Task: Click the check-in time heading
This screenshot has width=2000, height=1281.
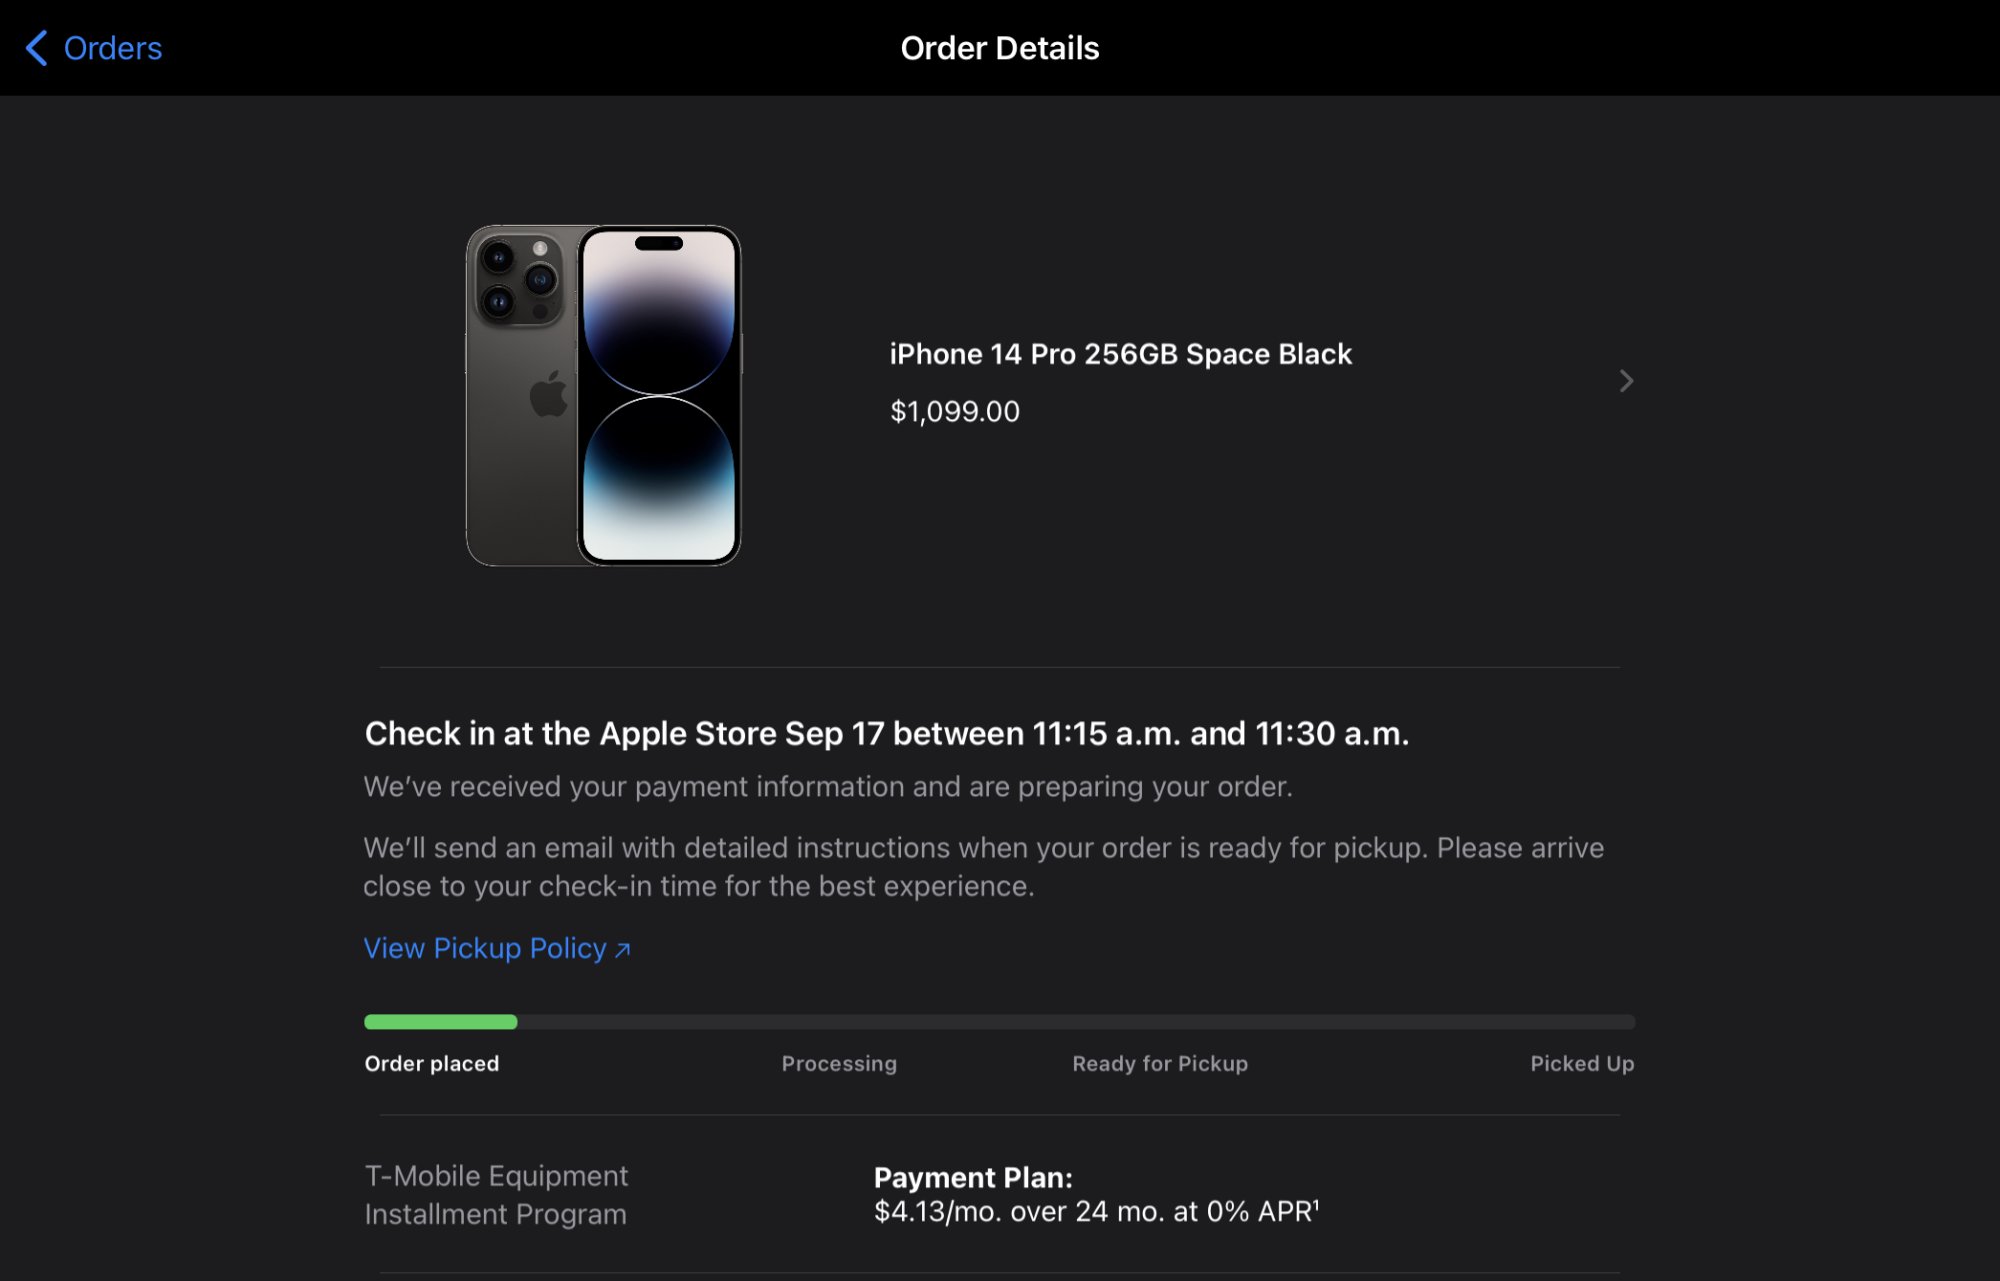Action: pyautogui.click(x=886, y=734)
